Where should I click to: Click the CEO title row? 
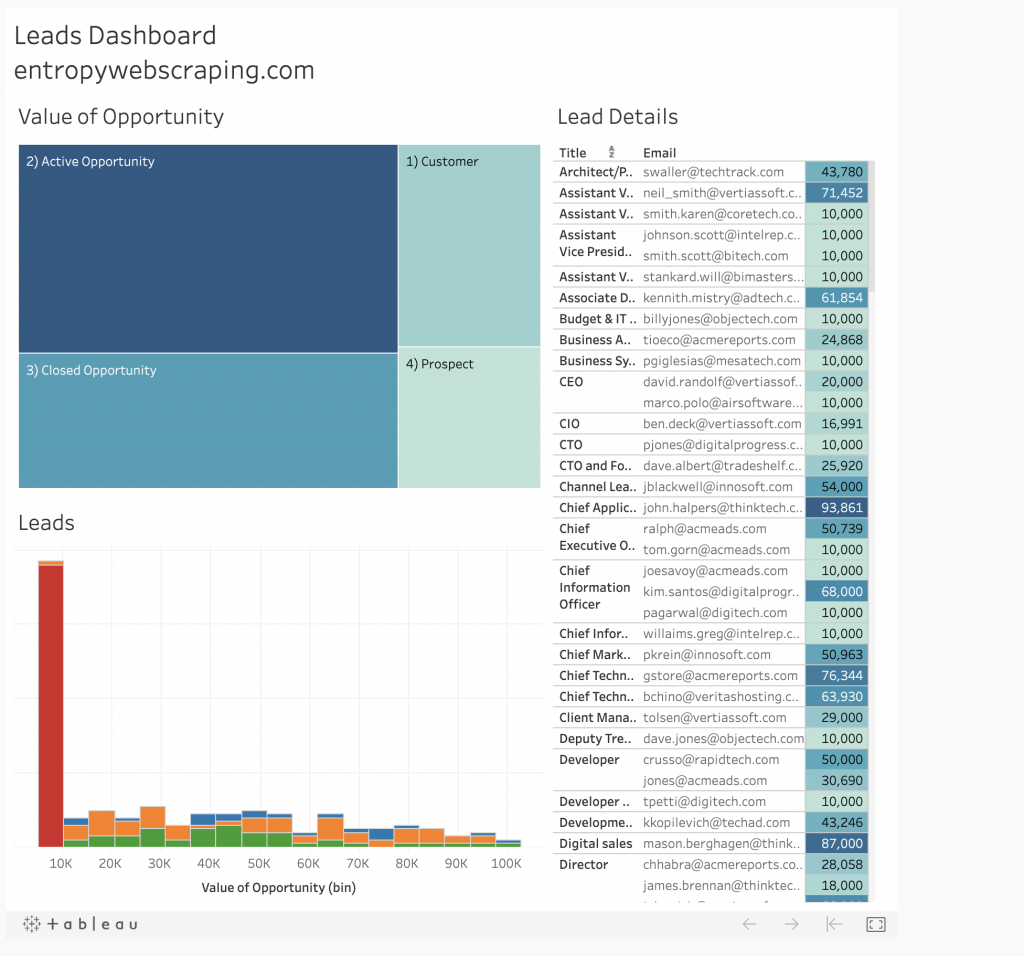pyautogui.click(x=571, y=381)
